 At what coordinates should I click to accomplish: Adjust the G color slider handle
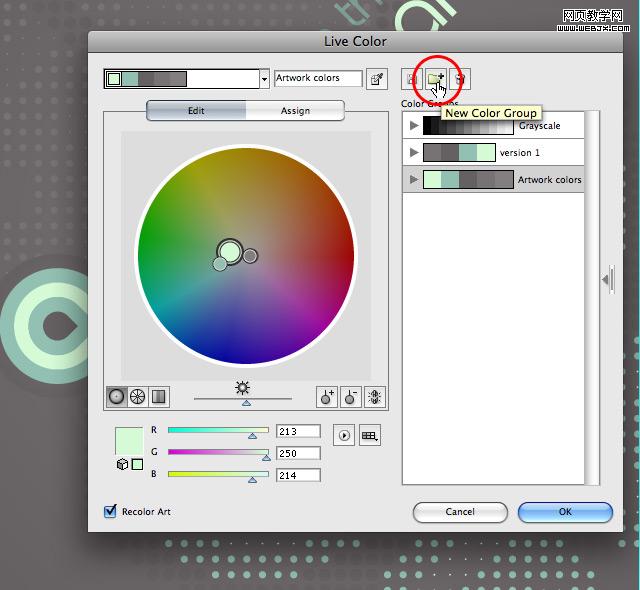coord(267,458)
